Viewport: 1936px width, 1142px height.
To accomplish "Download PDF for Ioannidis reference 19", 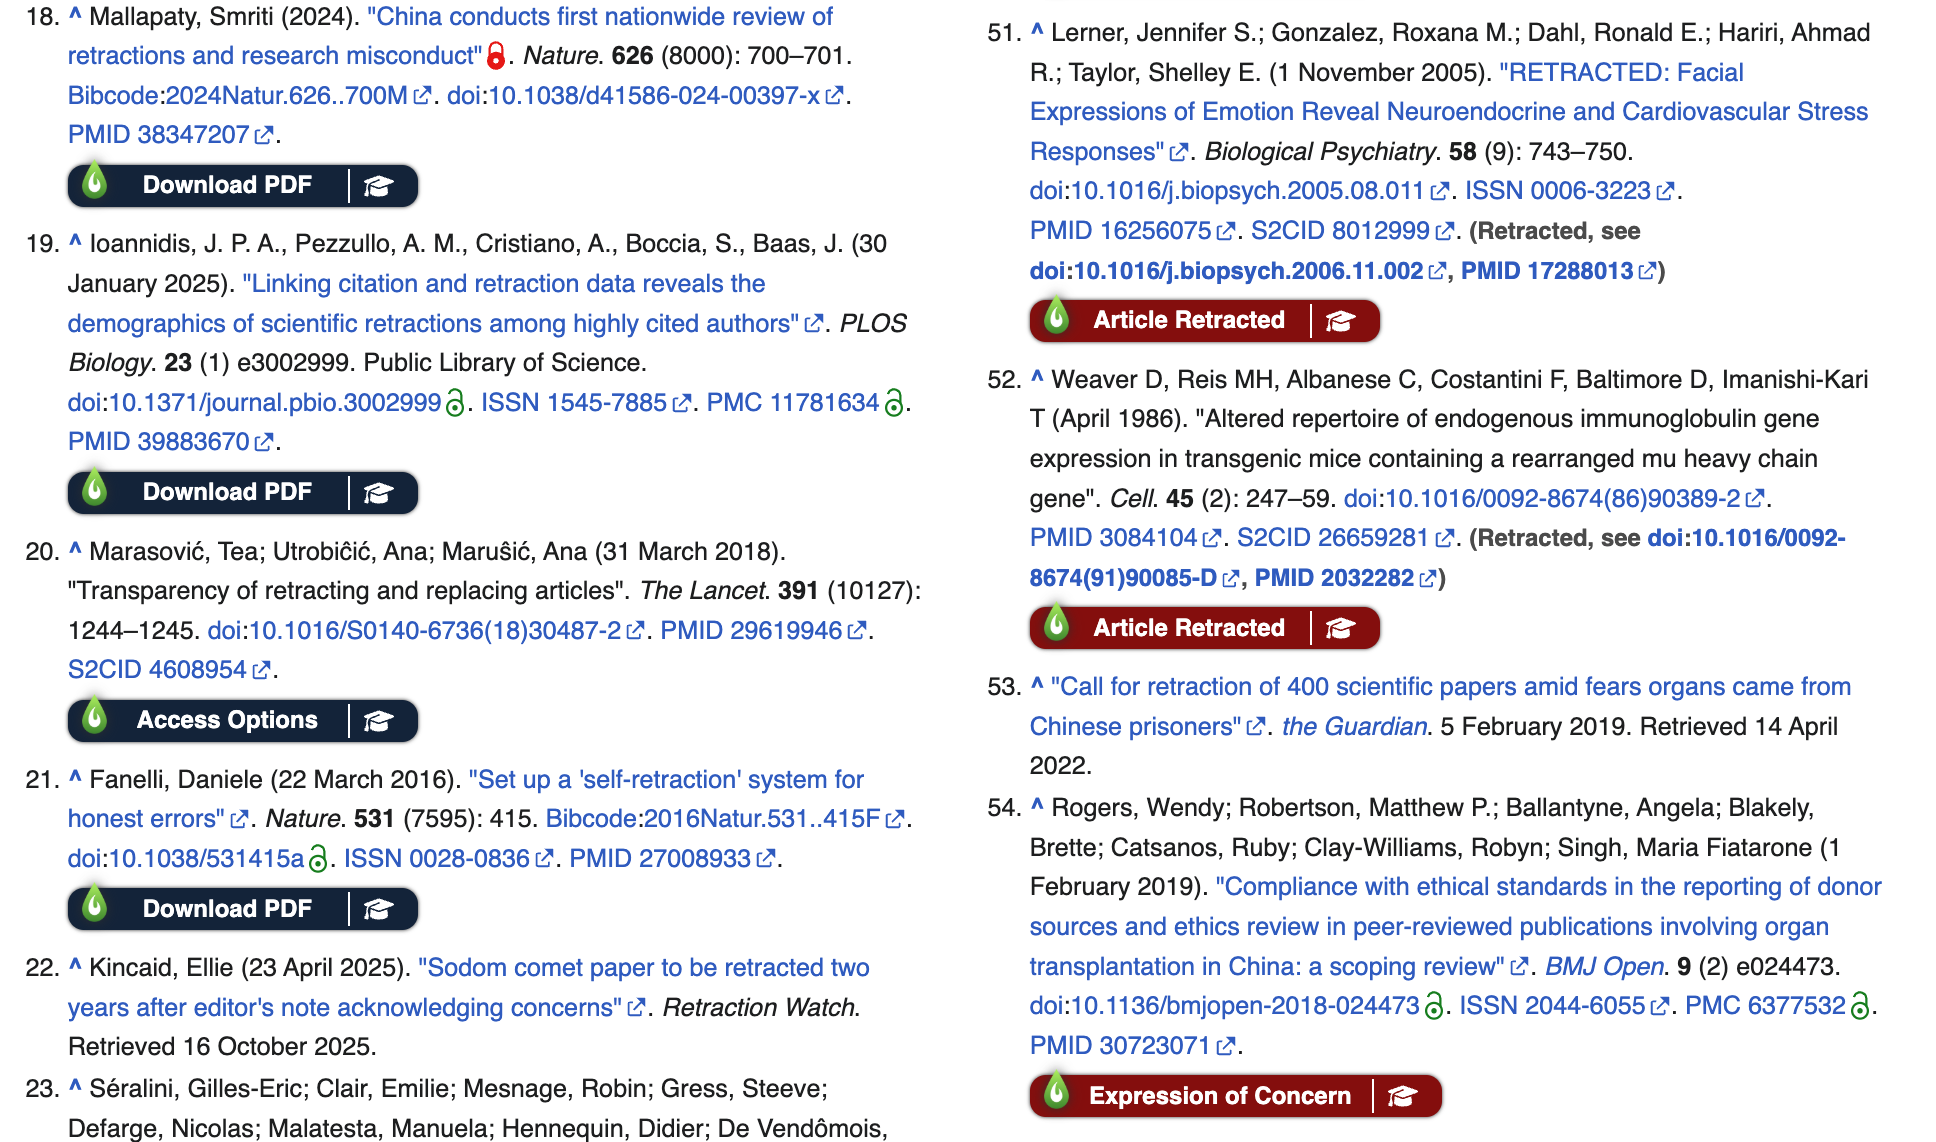I will [227, 493].
